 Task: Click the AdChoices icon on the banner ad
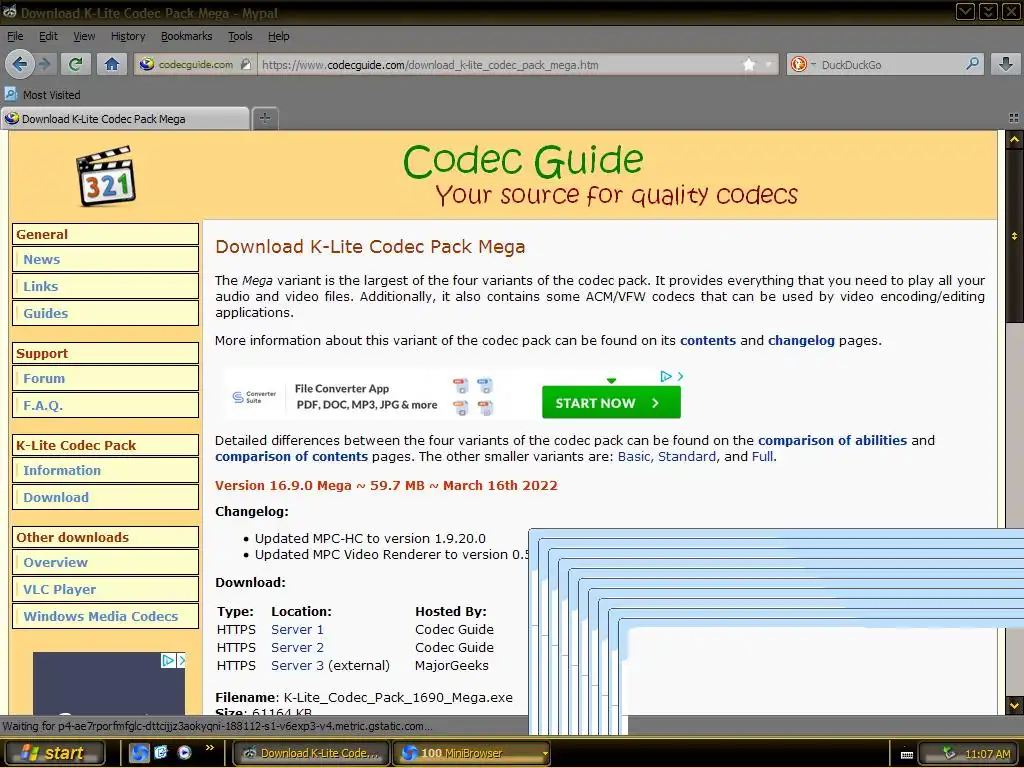[666, 376]
